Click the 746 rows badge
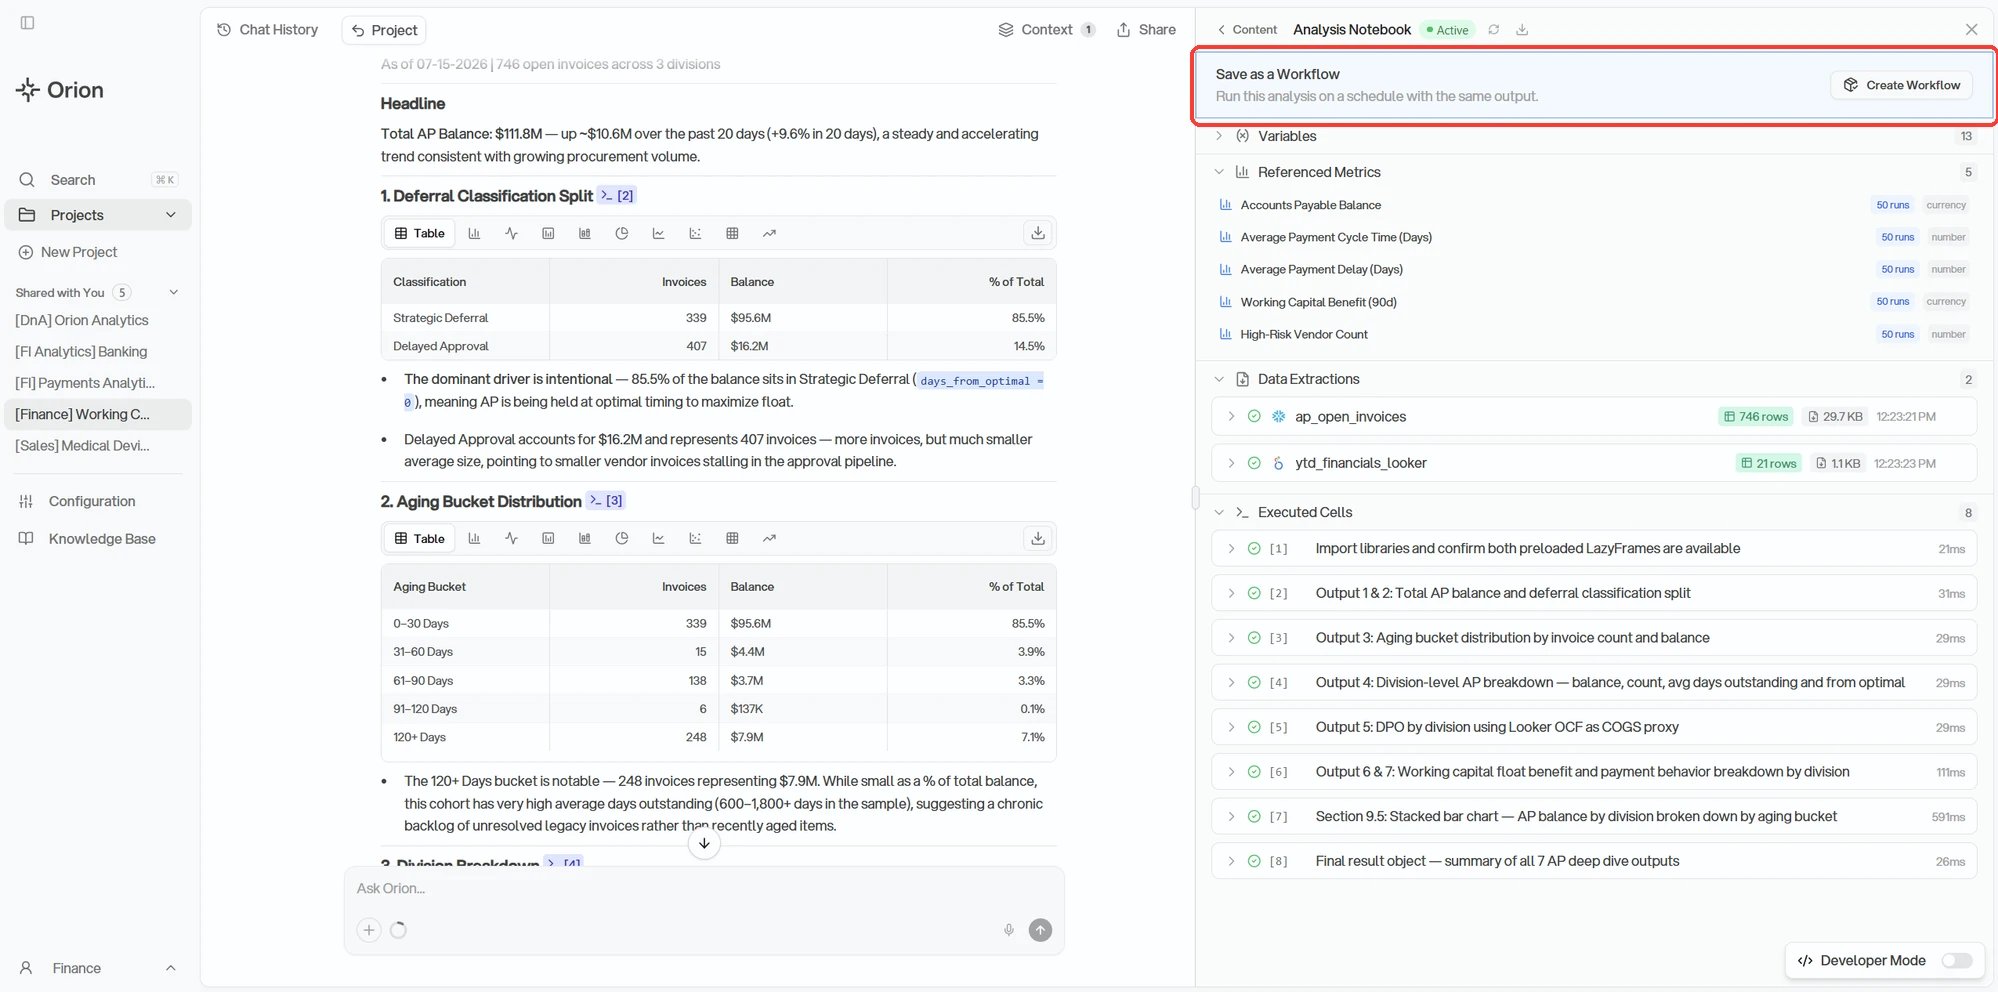Screen dimensions: 1998x992 tap(1756, 417)
